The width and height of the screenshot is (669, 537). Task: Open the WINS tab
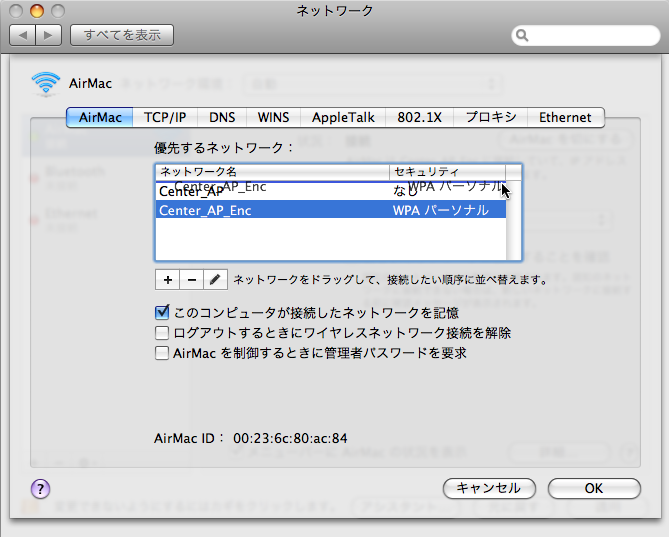(273, 117)
